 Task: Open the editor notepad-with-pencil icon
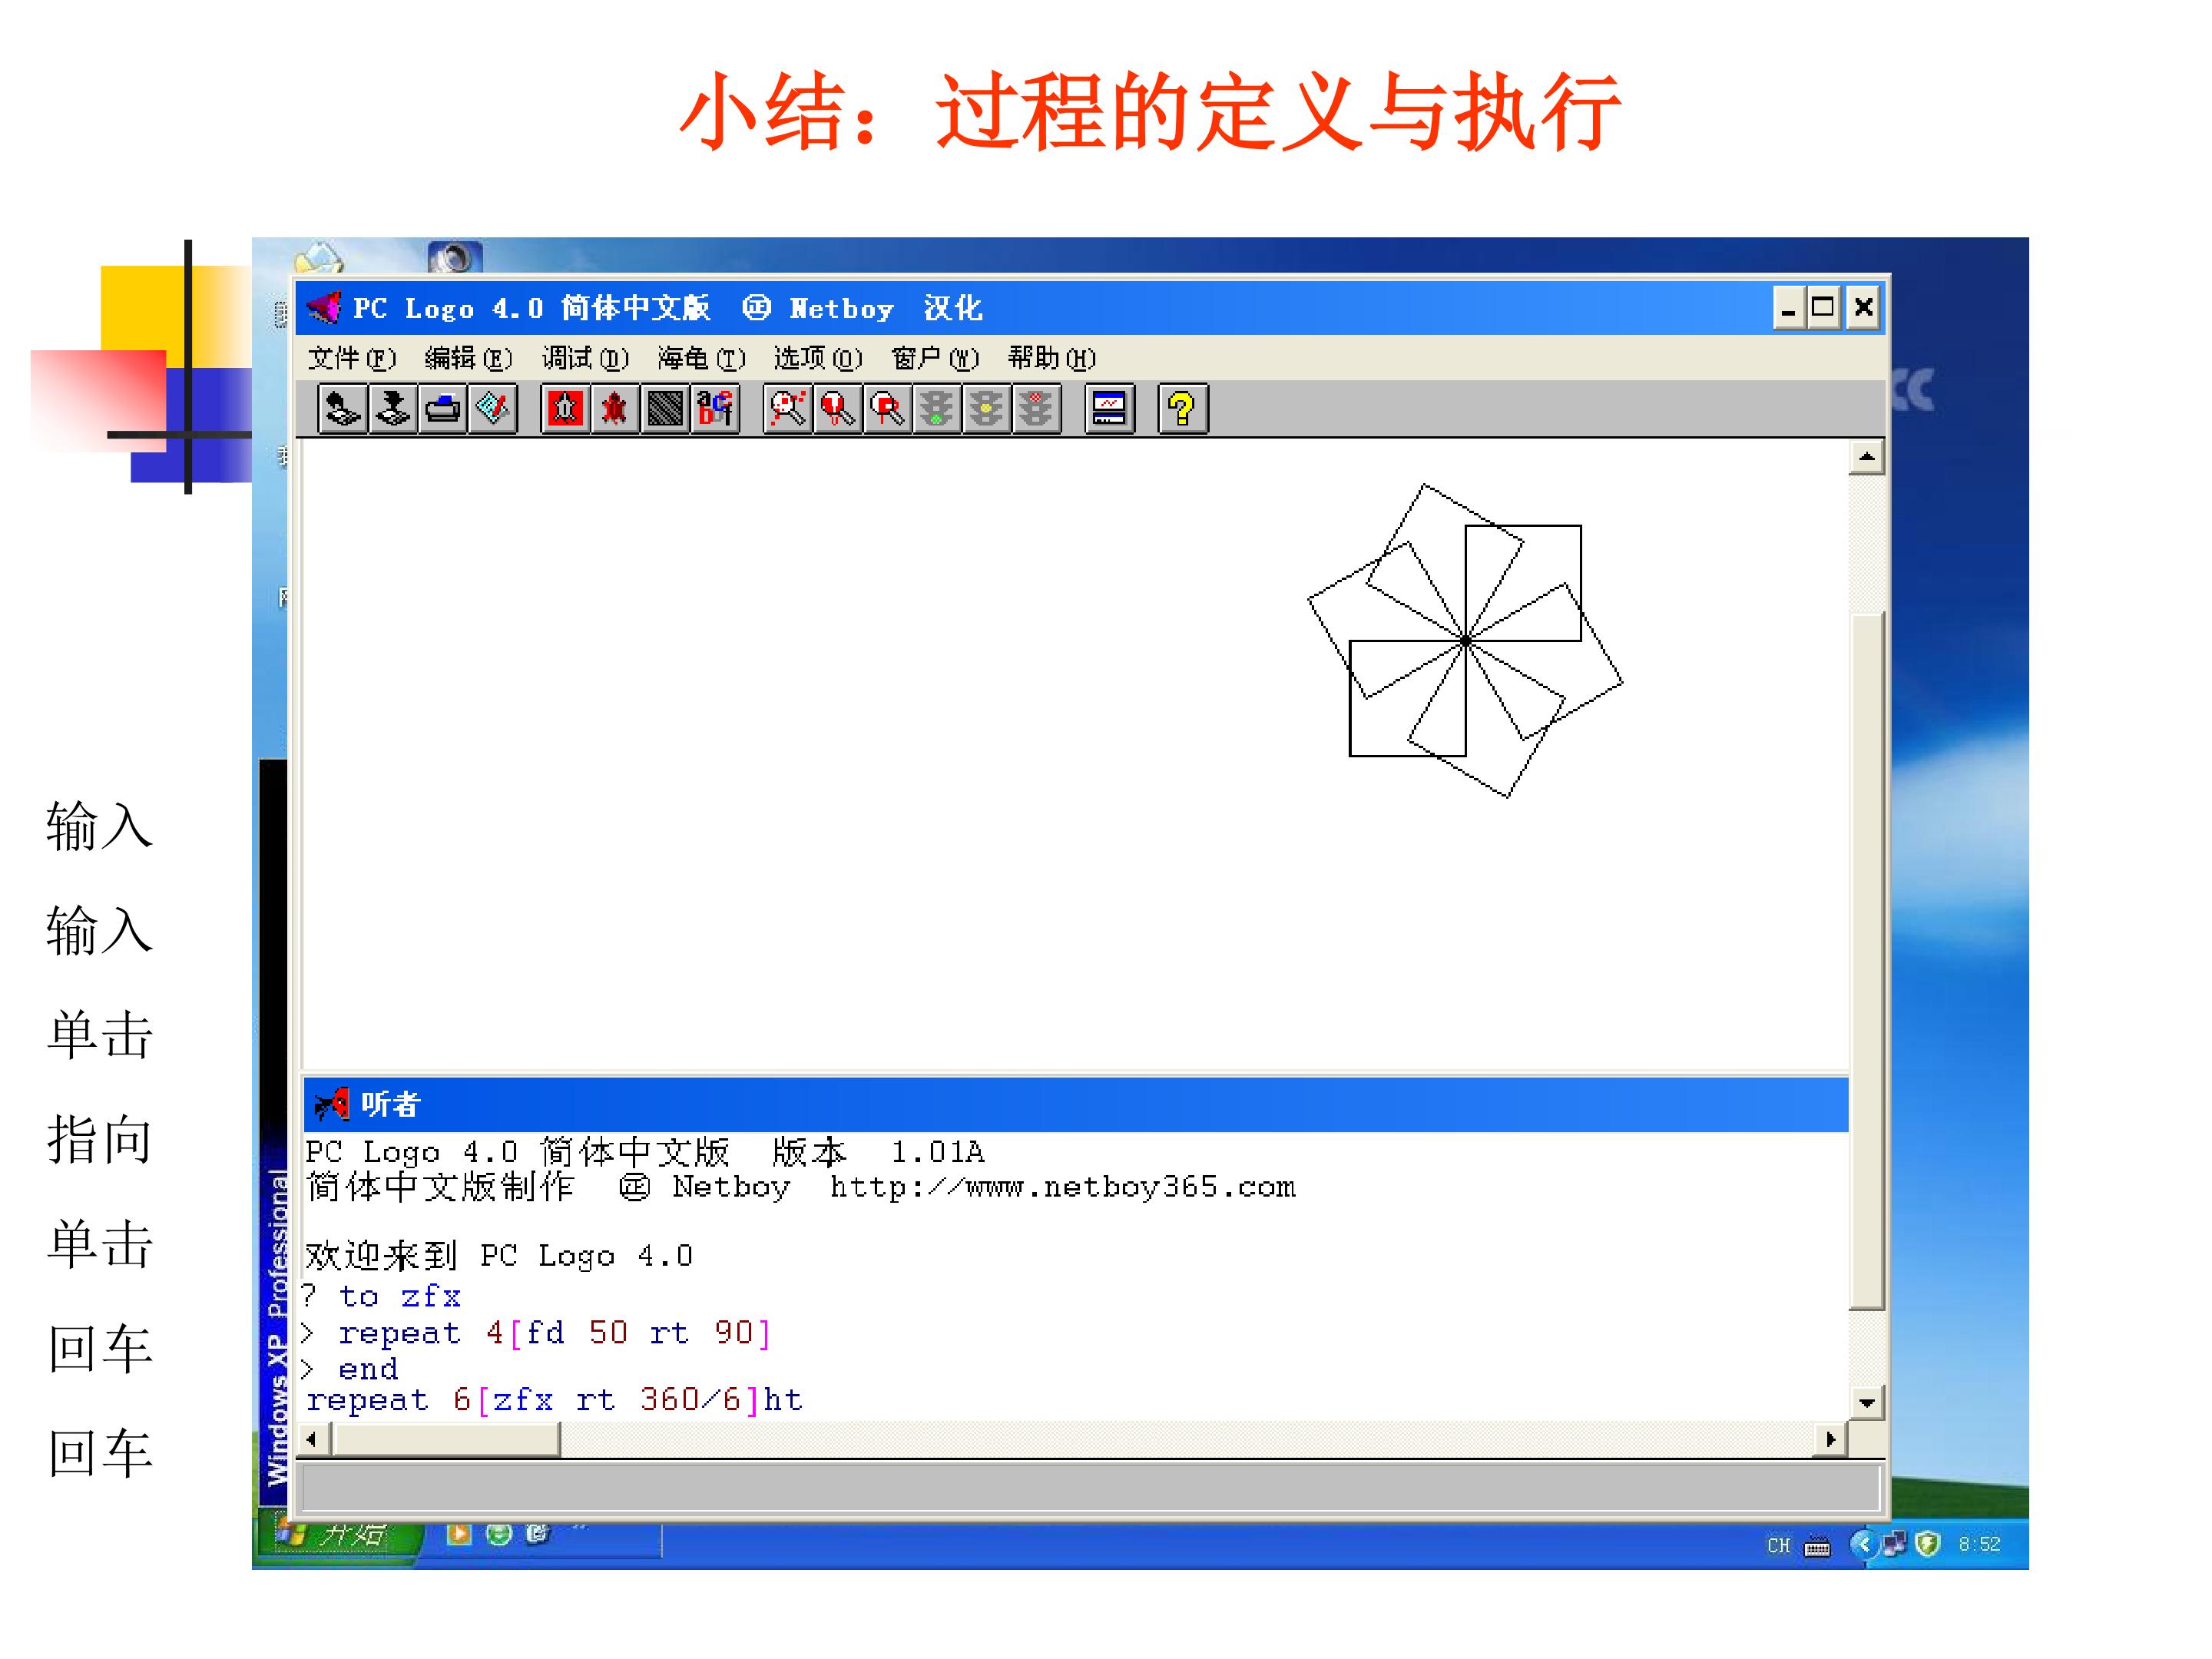[493, 408]
